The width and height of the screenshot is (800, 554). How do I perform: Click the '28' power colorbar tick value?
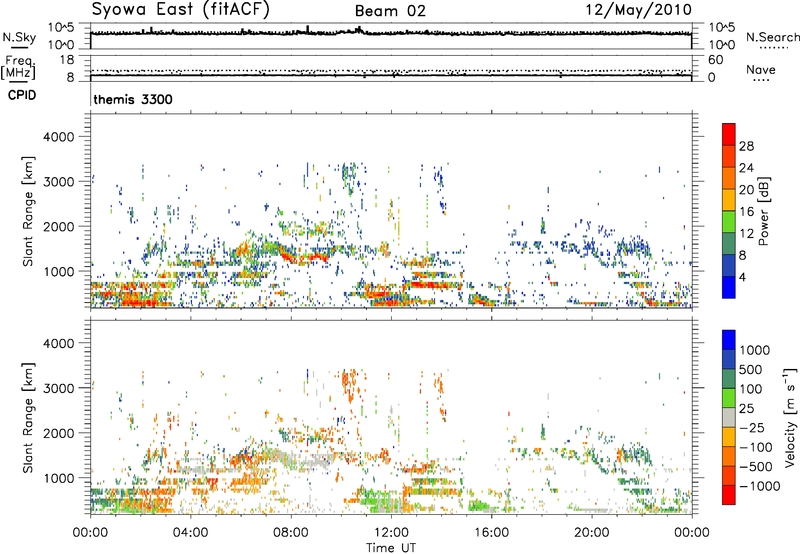pyautogui.click(x=746, y=146)
